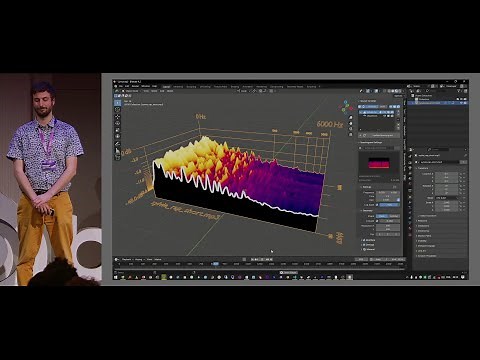Image resolution: width=480 pixels, height=360 pixels.
Task: Click the Location X value field
Action: tap(446, 174)
